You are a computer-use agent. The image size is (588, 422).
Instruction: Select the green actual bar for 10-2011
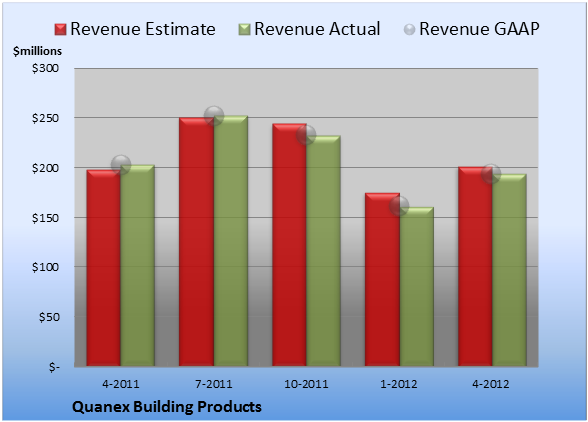tap(324, 251)
